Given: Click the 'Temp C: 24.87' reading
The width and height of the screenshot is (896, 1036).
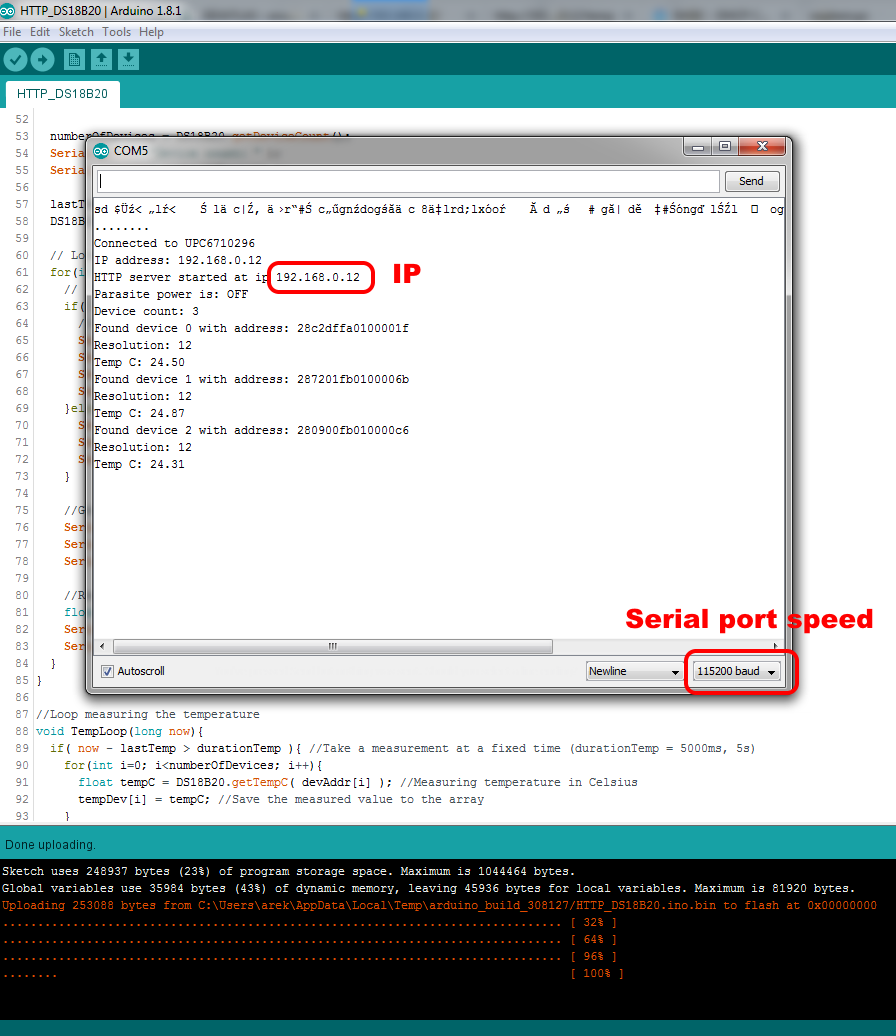Looking at the screenshot, I should coord(139,413).
